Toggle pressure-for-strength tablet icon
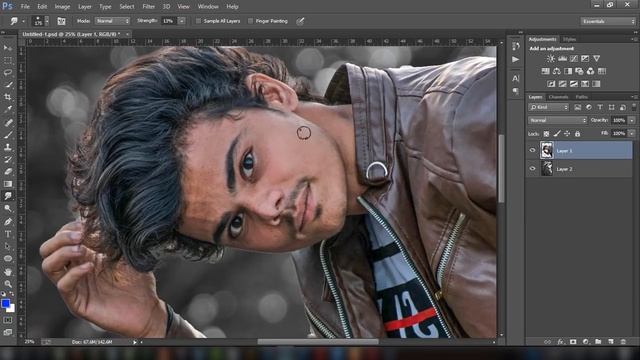 click(300, 21)
